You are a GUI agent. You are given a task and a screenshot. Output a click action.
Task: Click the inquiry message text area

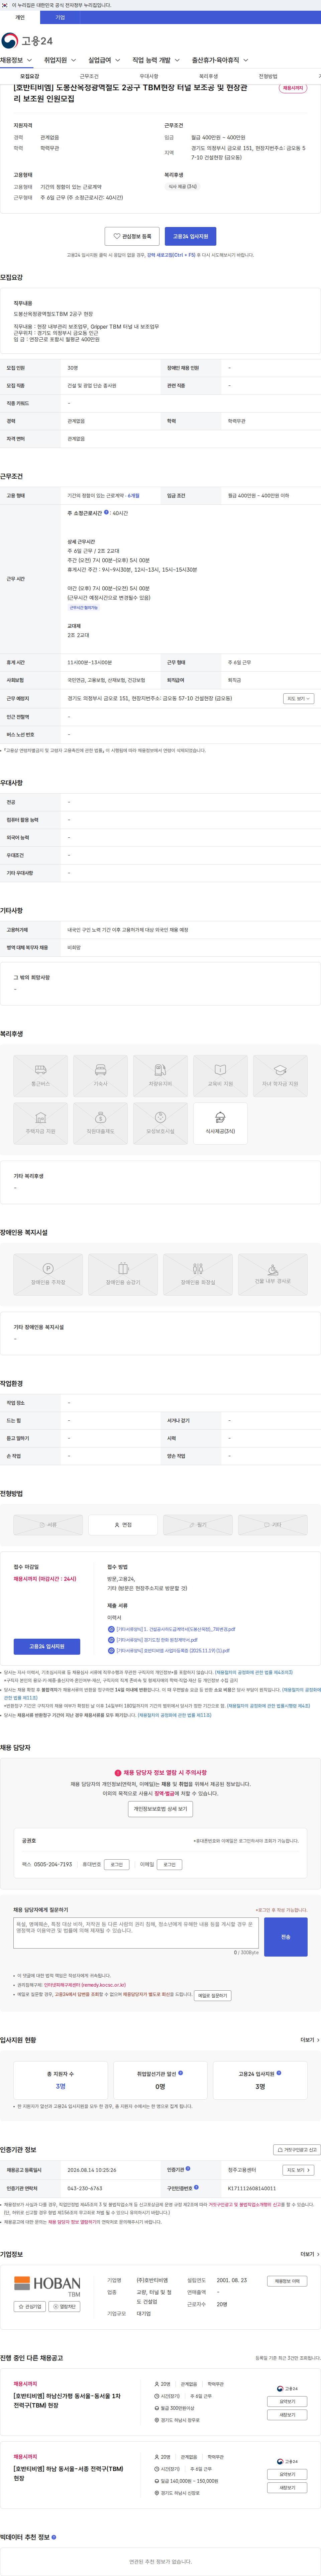[x=136, y=1932]
